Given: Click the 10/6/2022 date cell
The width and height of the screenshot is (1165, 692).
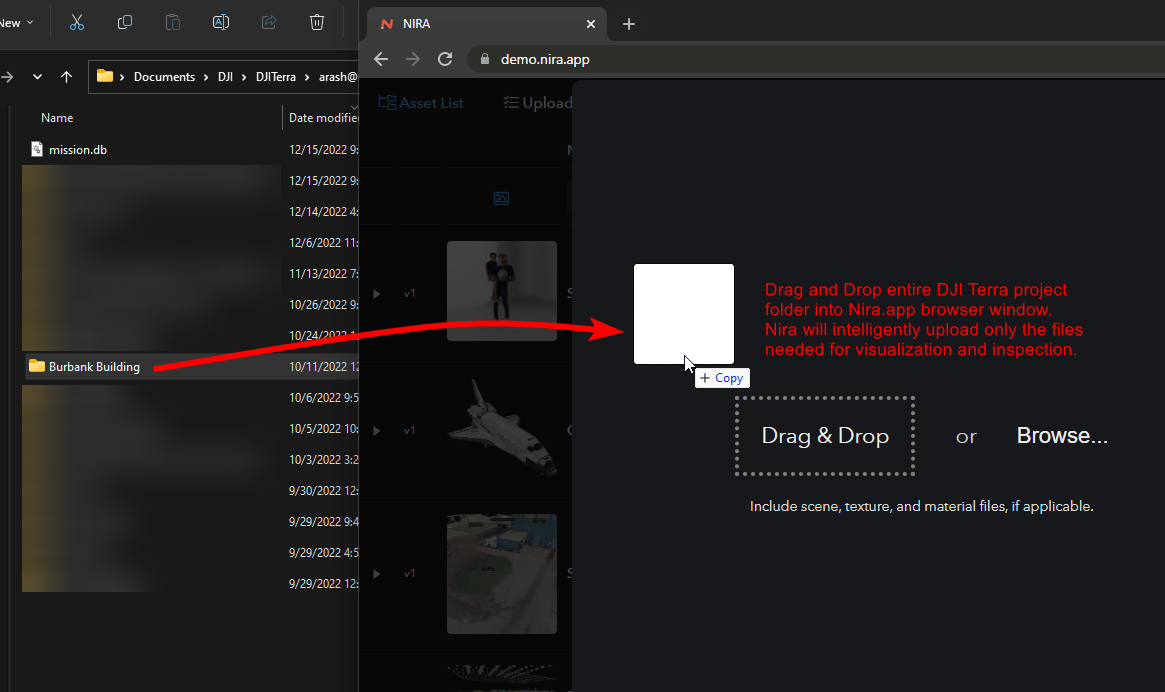Looking at the screenshot, I should coord(323,398).
